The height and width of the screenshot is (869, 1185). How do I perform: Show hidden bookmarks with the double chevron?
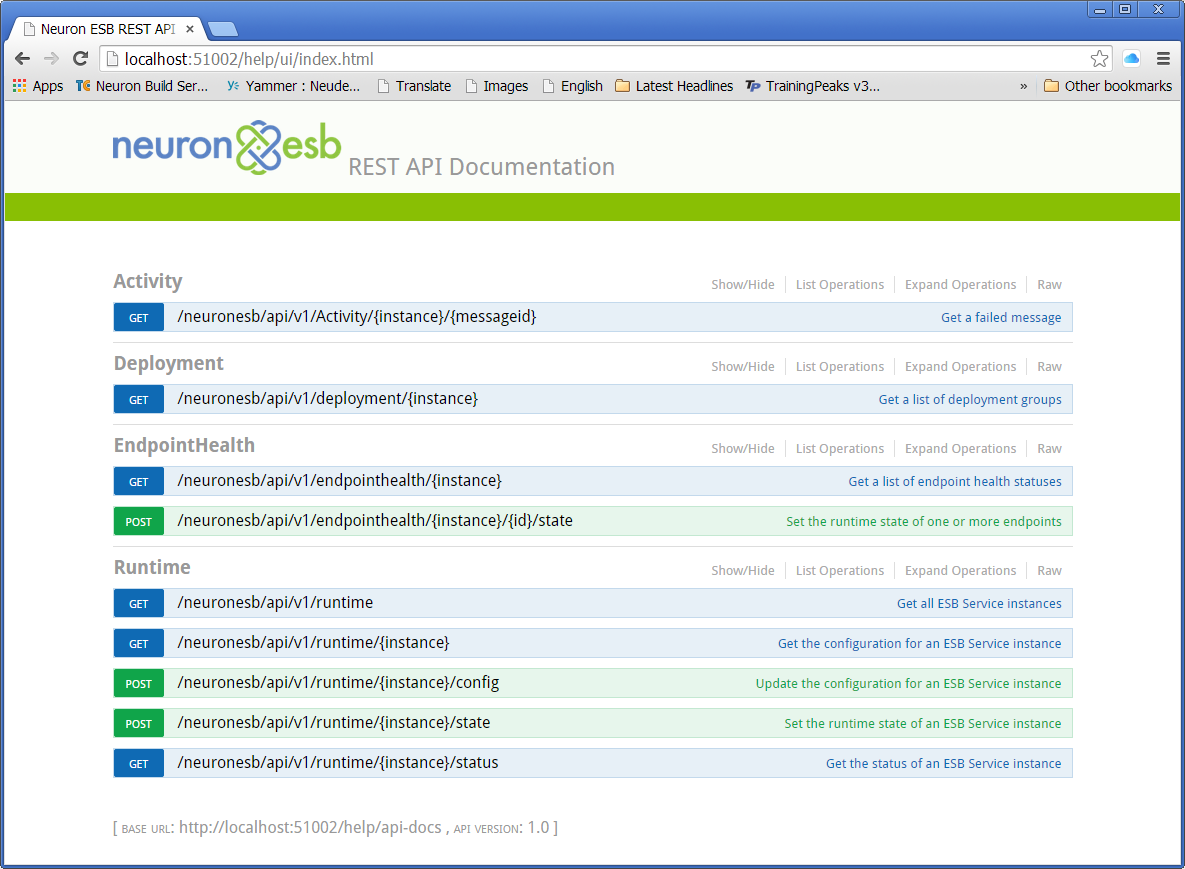click(1023, 86)
